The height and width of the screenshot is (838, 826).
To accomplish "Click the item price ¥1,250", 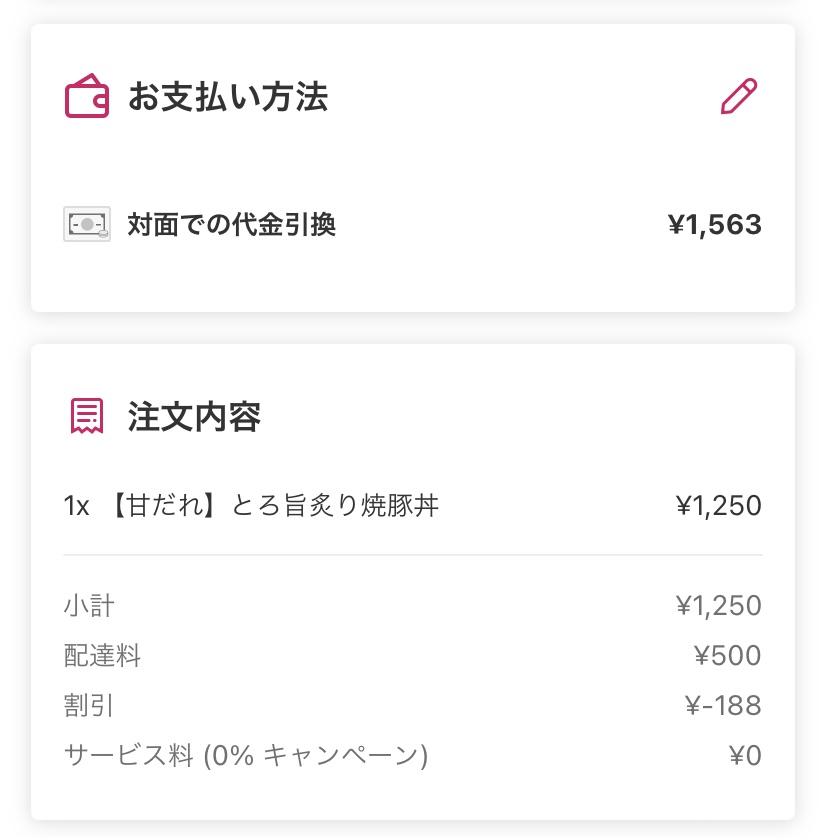I will [x=719, y=506].
